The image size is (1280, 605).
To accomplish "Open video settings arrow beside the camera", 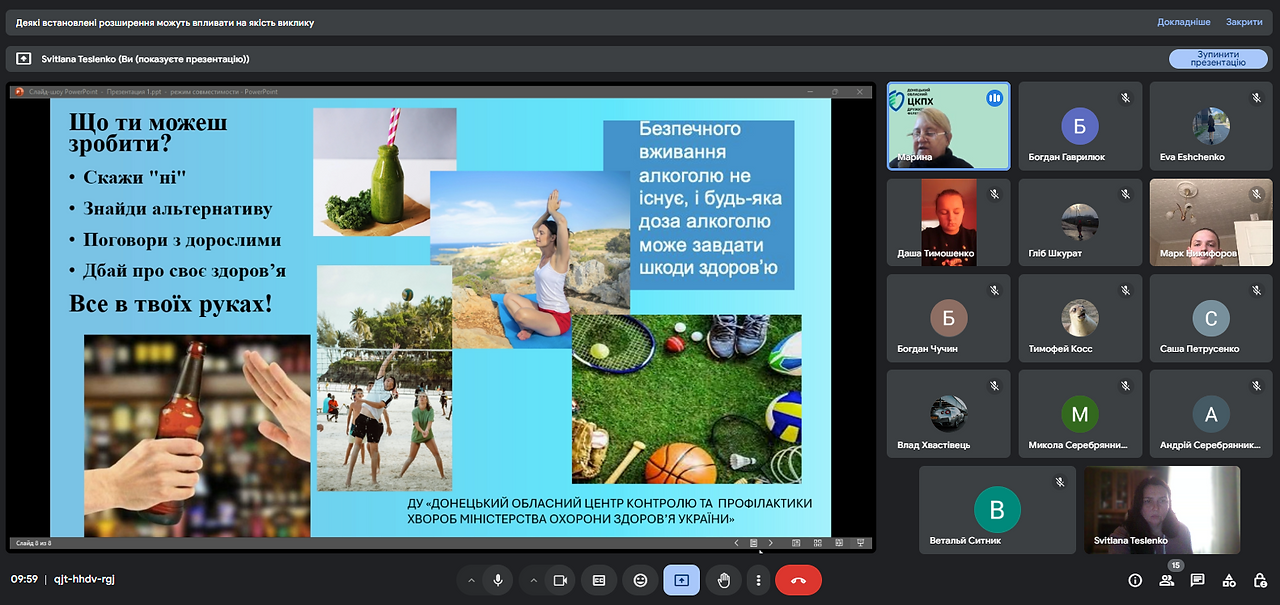I will 533,580.
